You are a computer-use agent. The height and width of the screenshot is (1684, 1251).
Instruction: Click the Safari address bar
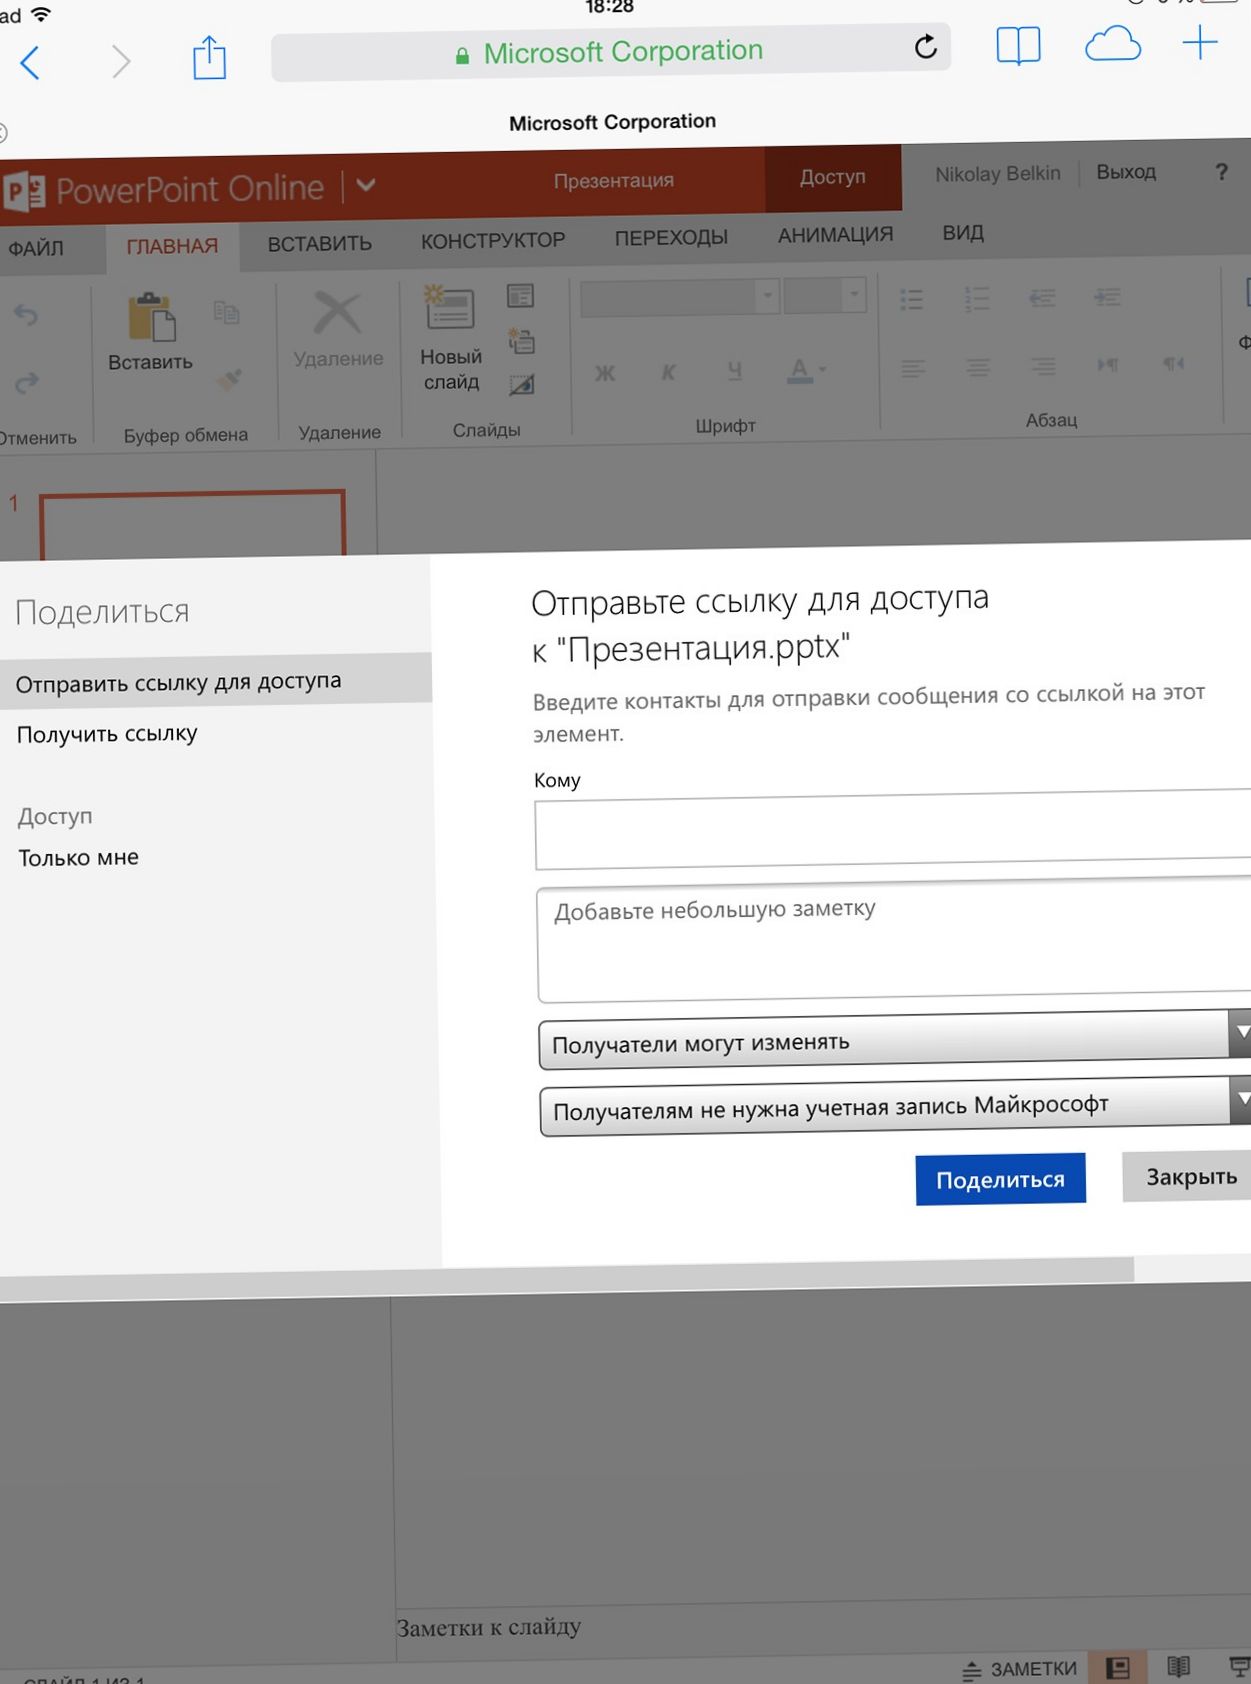pos(610,51)
